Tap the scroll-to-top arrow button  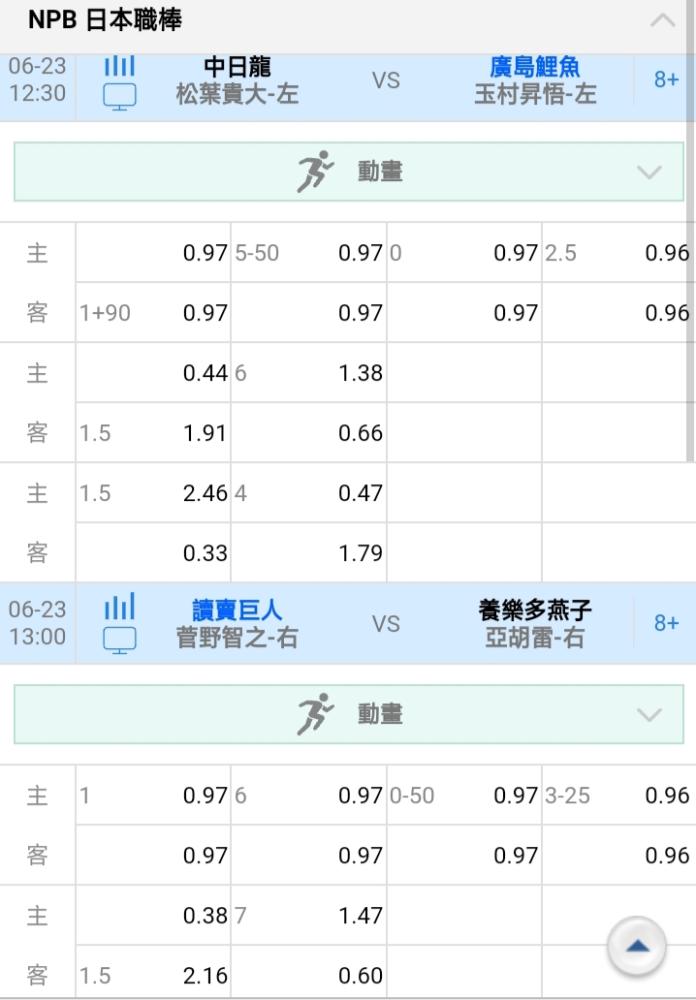[637, 947]
